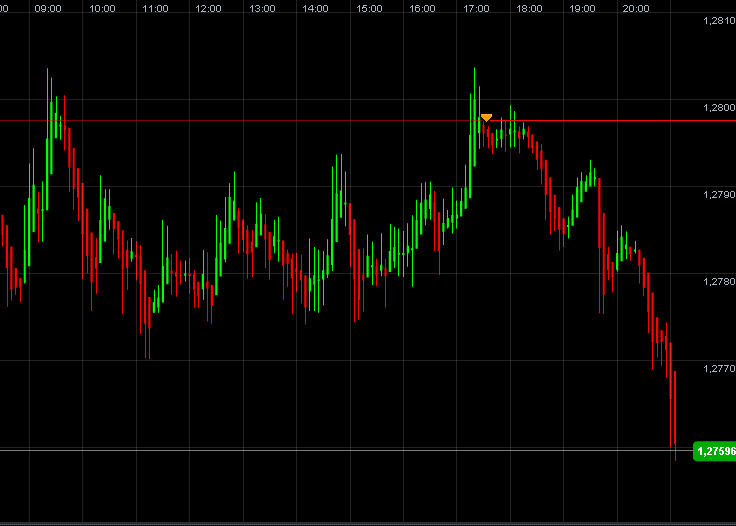Click the orange trade marker triangle
The width and height of the screenshot is (736, 526).
tap(486, 117)
